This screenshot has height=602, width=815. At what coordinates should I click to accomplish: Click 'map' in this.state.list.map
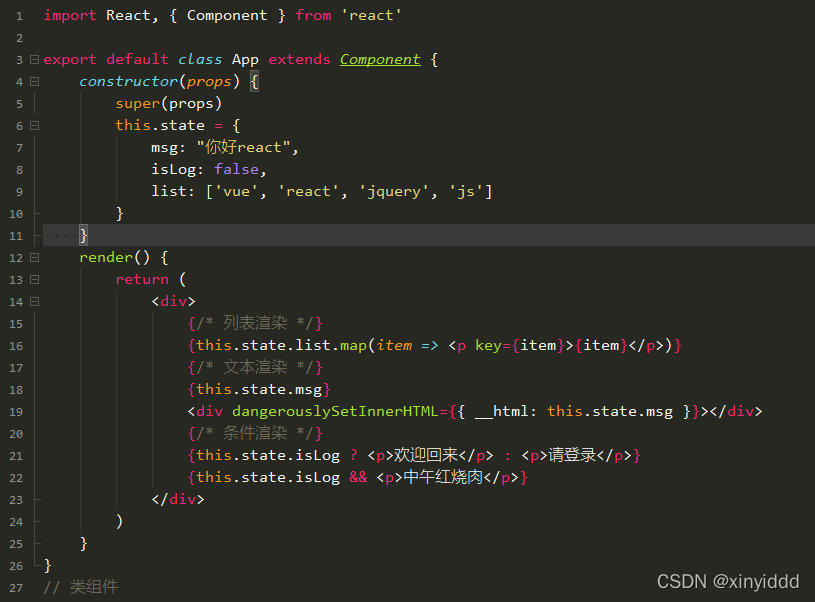353,345
